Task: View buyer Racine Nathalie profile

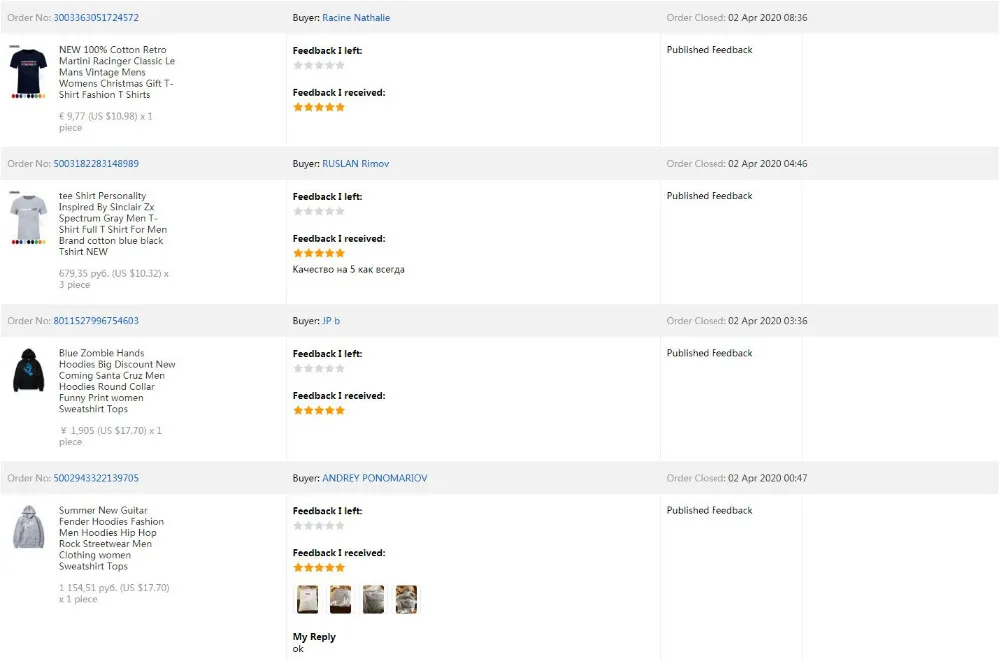Action: pyautogui.click(x=356, y=18)
